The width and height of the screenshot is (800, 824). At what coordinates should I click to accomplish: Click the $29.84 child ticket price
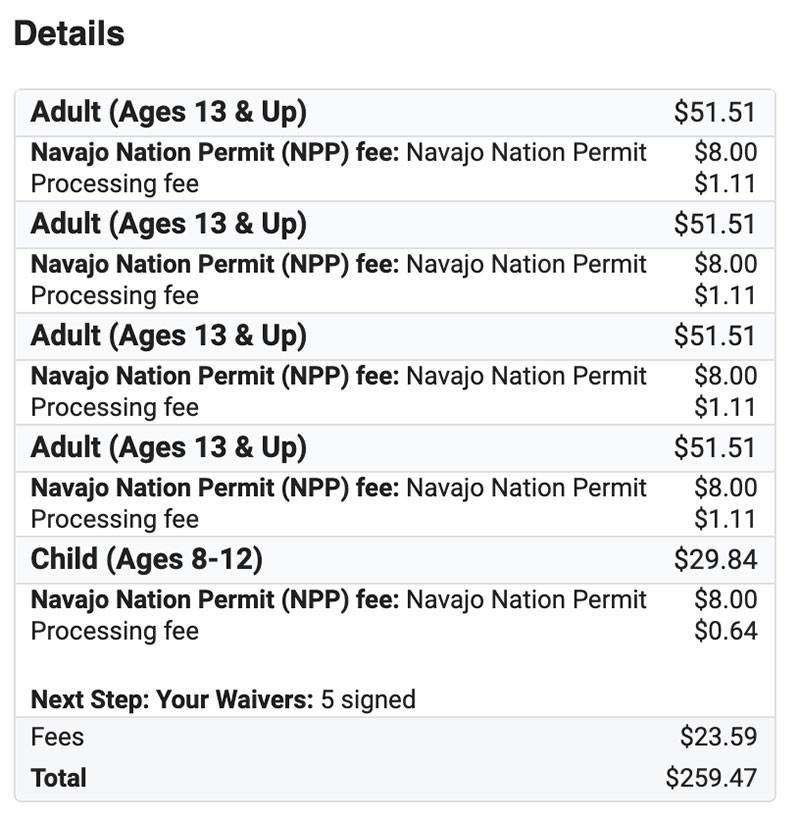[715, 559]
